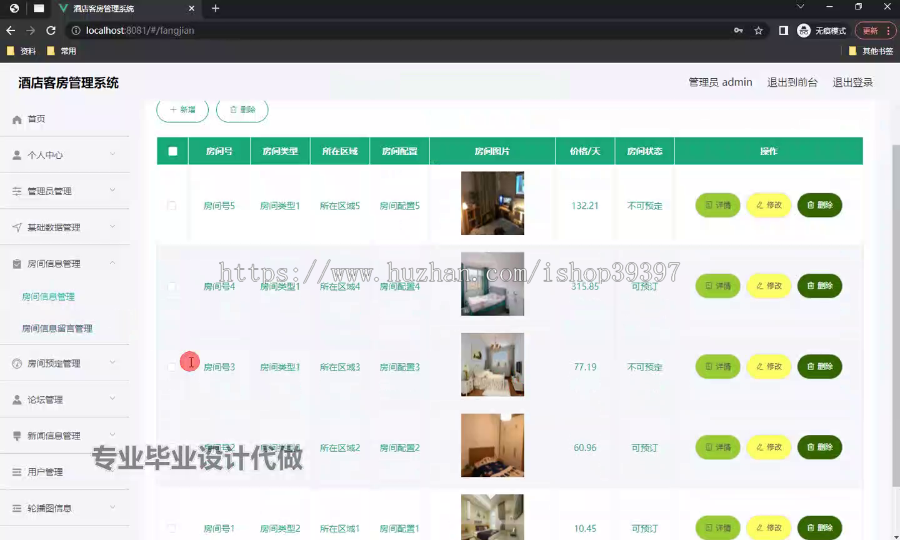Expand the 管理员管理 menu chevron

pos(112,190)
